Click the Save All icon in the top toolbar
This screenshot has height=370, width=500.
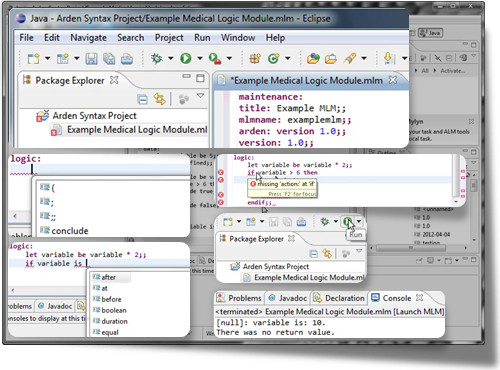pos(109,59)
